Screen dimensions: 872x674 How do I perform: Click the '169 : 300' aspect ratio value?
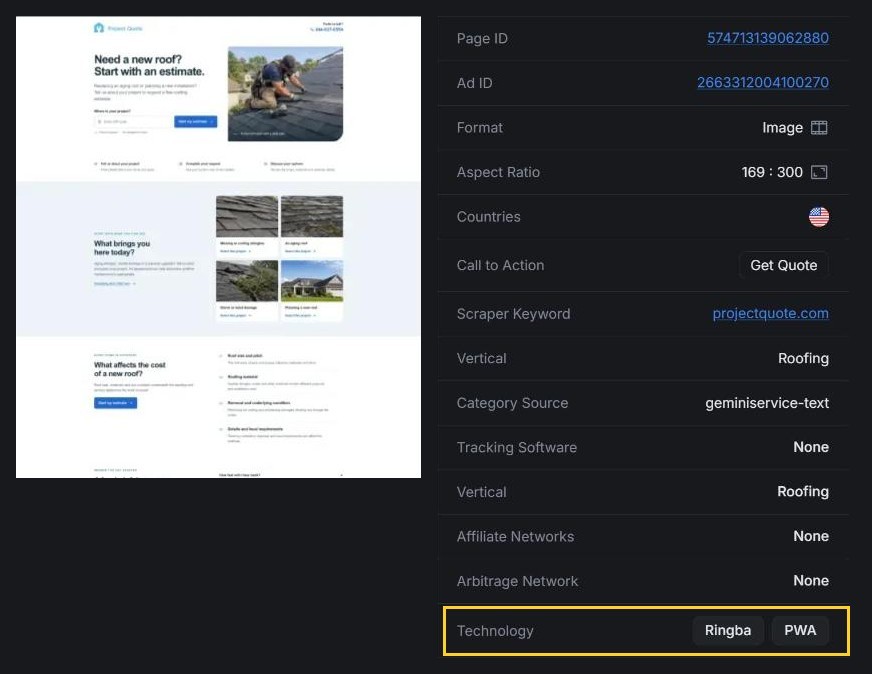(x=772, y=172)
